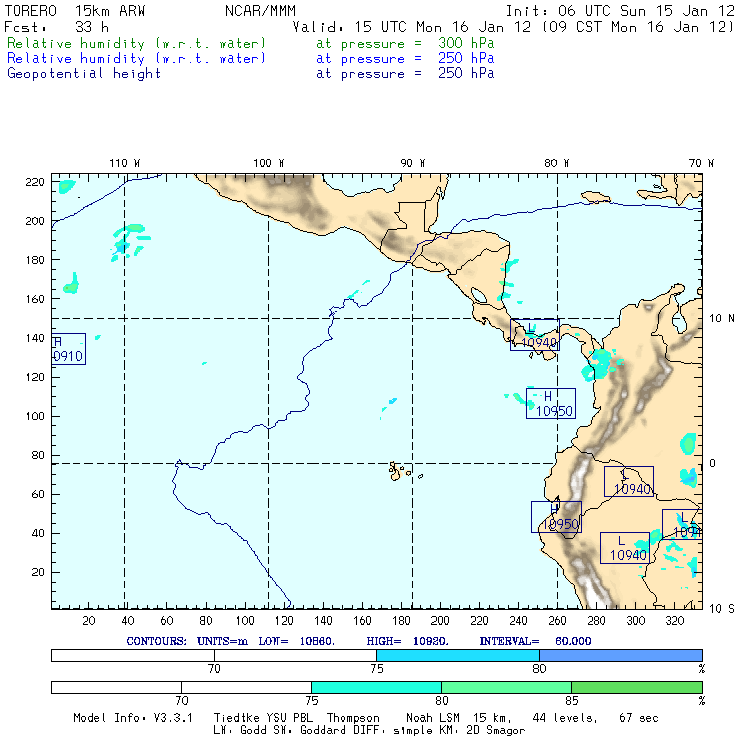Click the 'Init: 06 UTC Sun 15 Jan 12' text
740x740 pixels.
coord(620,11)
